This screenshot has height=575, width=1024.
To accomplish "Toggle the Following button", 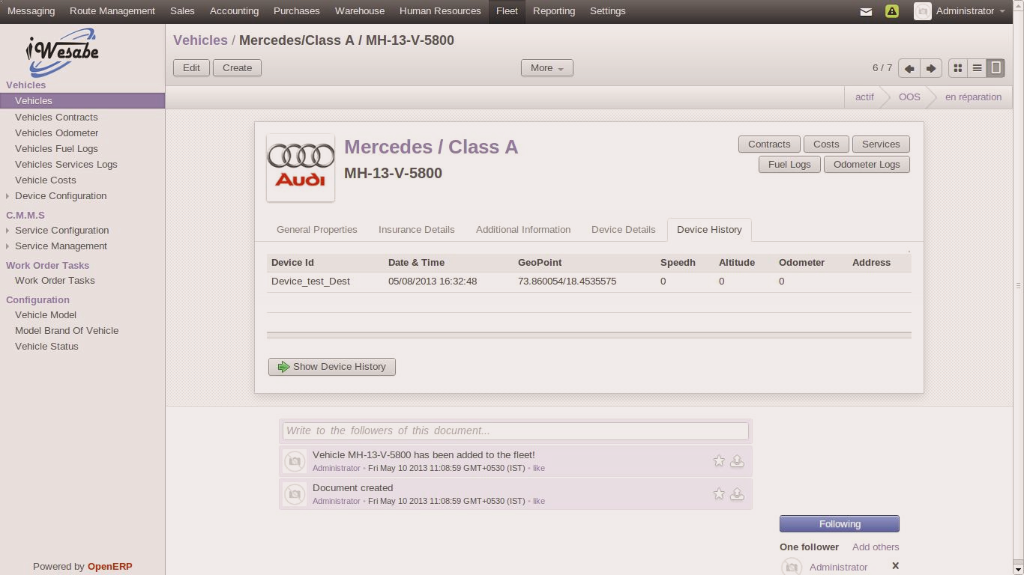I will pos(839,524).
